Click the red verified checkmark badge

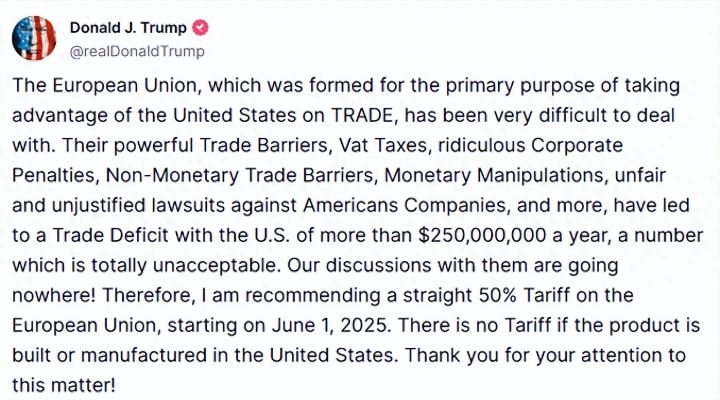199,28
